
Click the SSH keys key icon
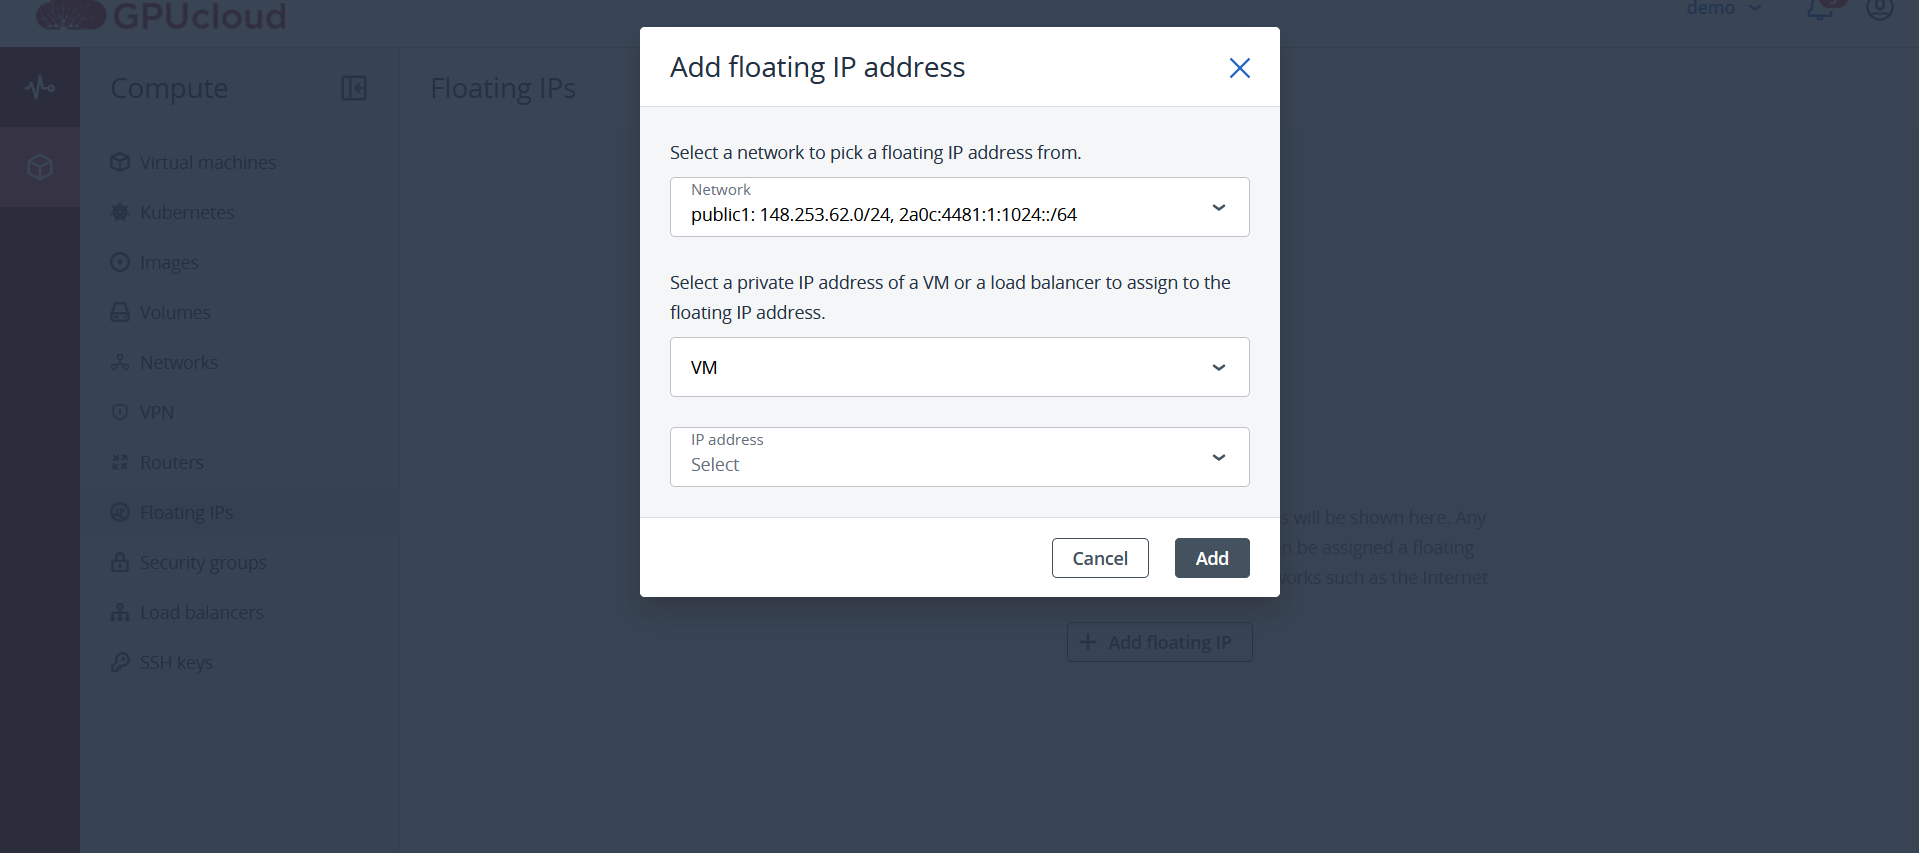pyautogui.click(x=120, y=662)
